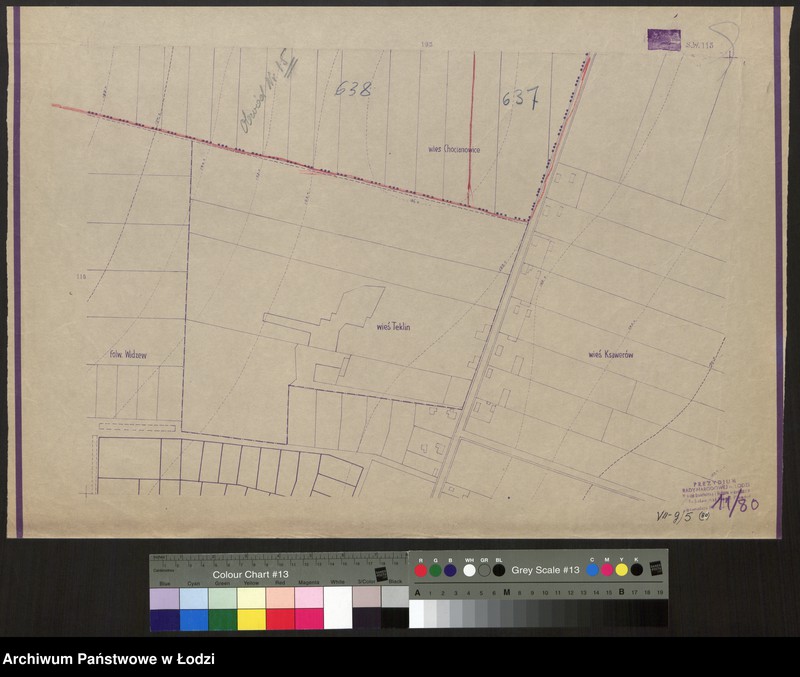Click handwritten parcel number 637
Image resolution: width=800 pixels, height=677 pixels.
(520, 98)
